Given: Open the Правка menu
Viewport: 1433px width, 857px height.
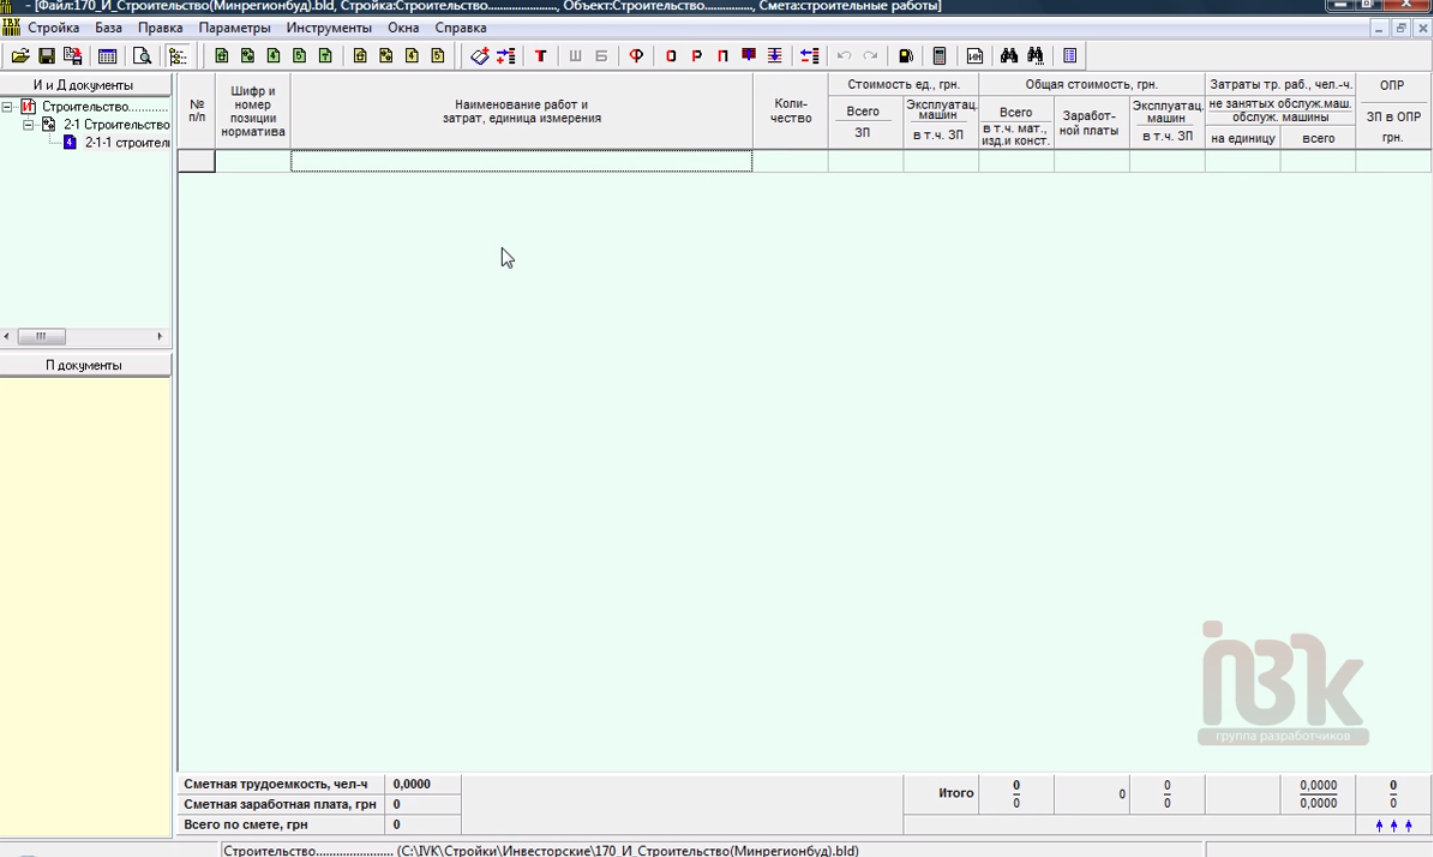Looking at the screenshot, I should [160, 28].
